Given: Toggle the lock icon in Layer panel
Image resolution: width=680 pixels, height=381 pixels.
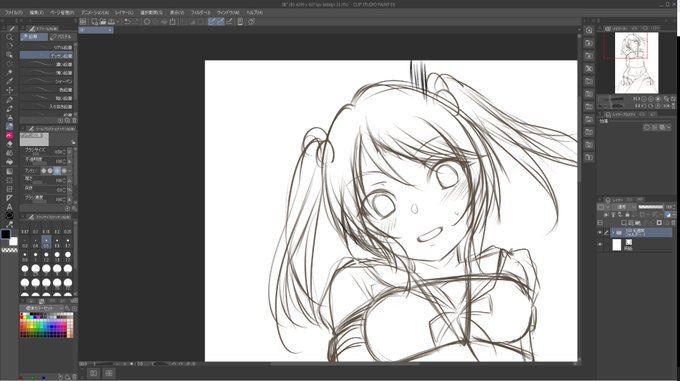Looking at the screenshot, I should click(627, 215).
